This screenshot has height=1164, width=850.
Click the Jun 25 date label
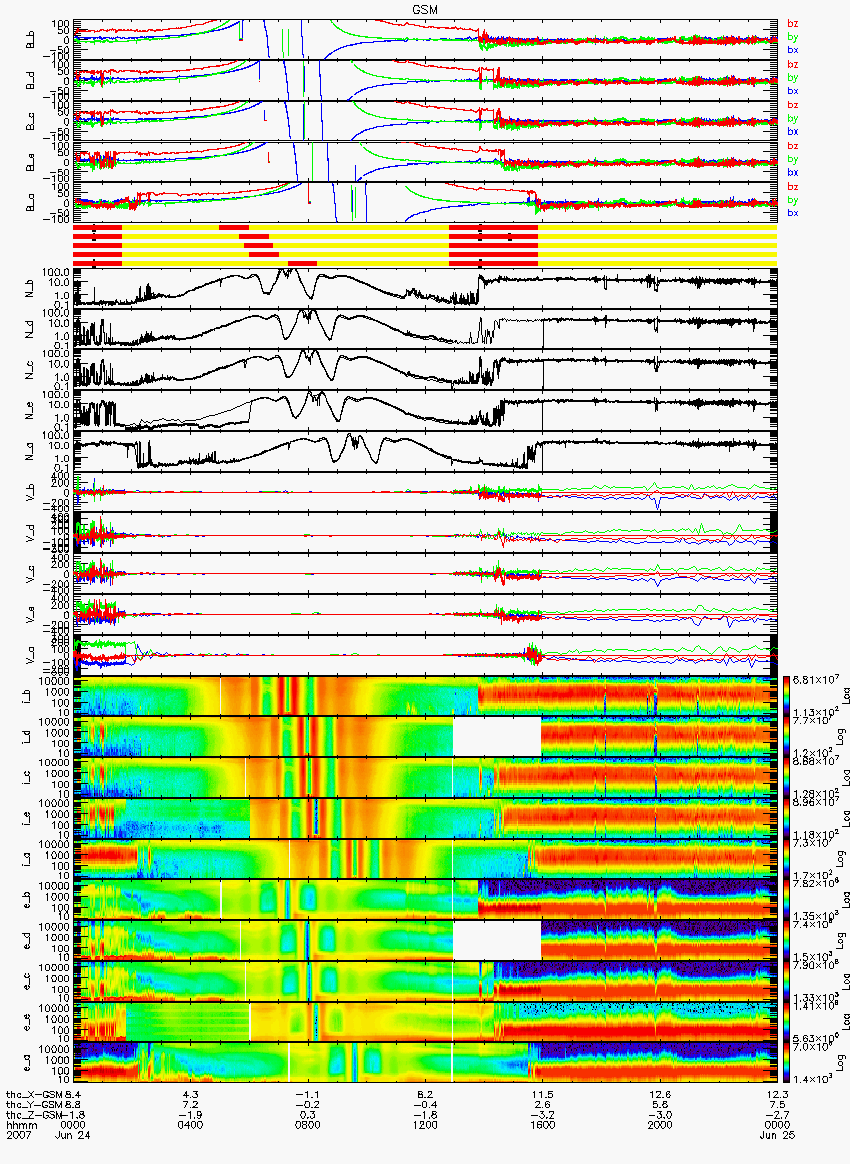[x=777, y=1135]
